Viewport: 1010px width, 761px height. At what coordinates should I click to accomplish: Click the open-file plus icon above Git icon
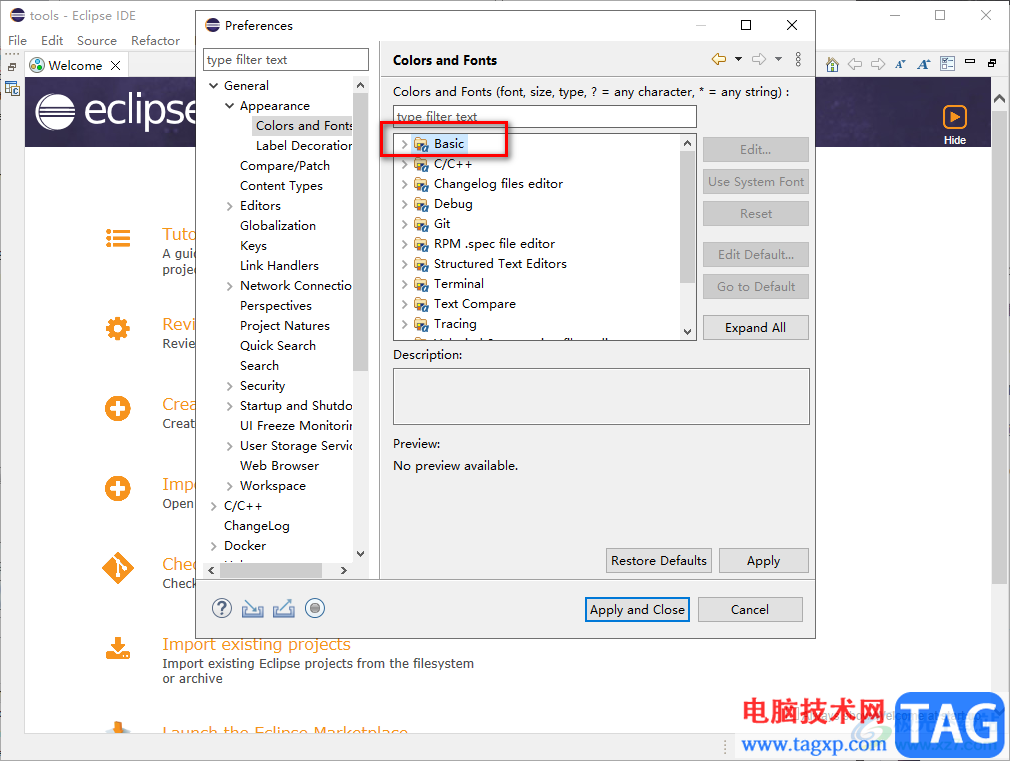pos(118,488)
